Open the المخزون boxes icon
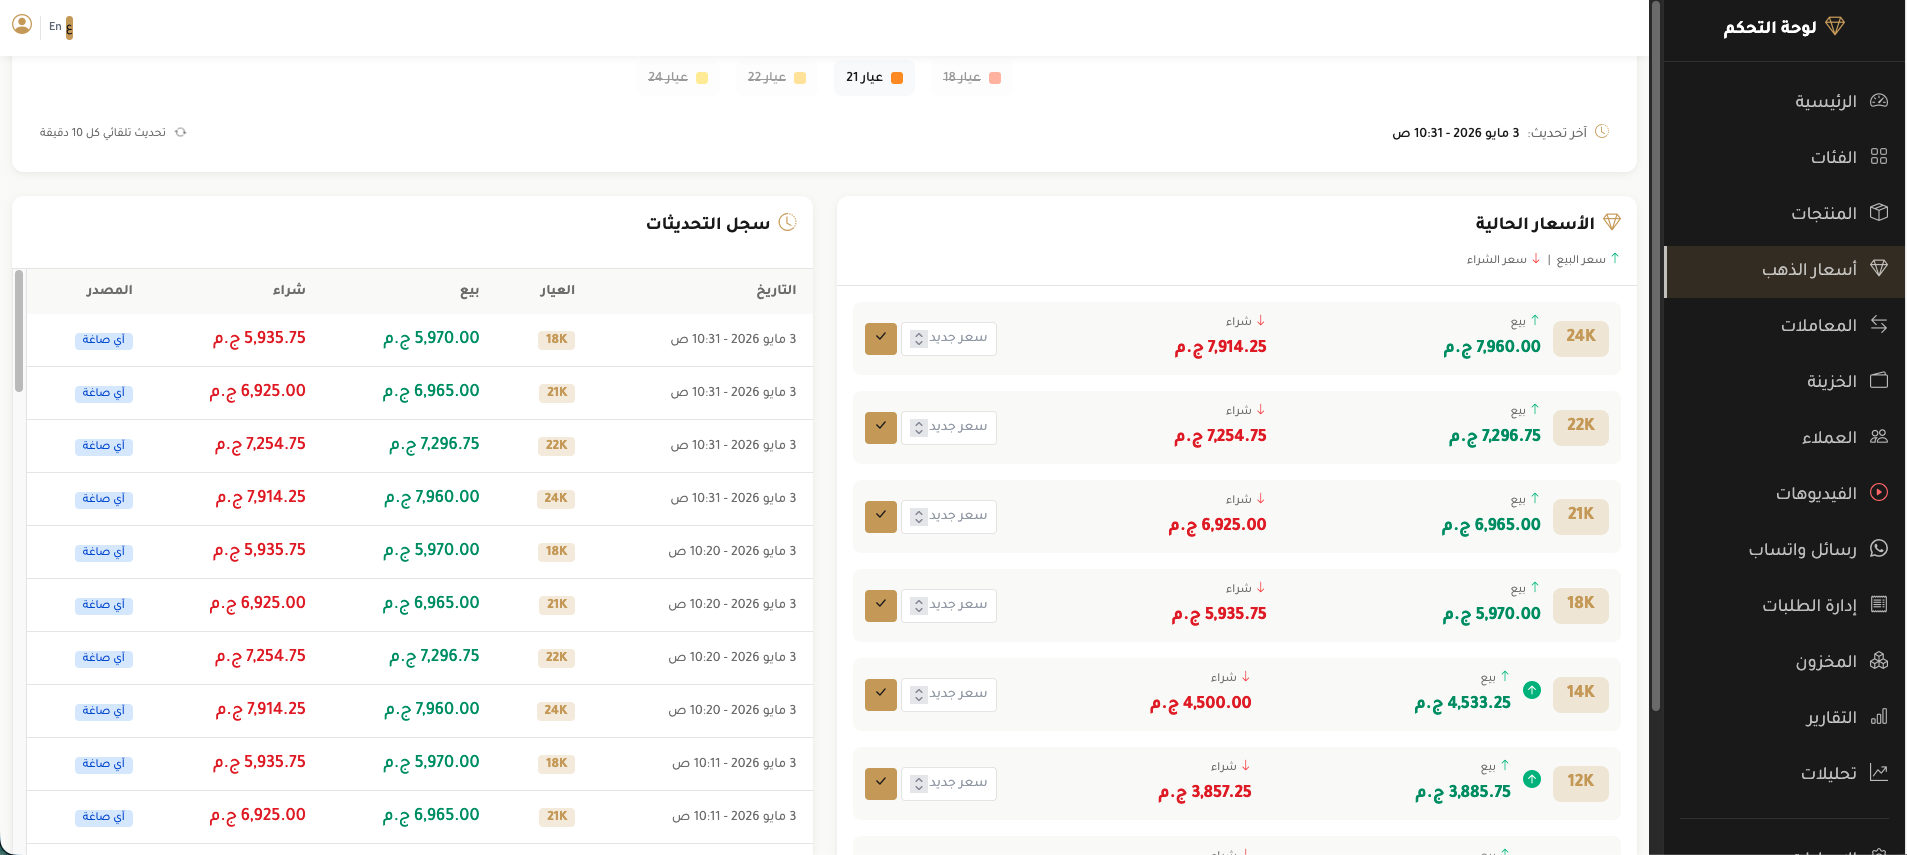Viewport: 1907px width, 855px height. (1878, 660)
